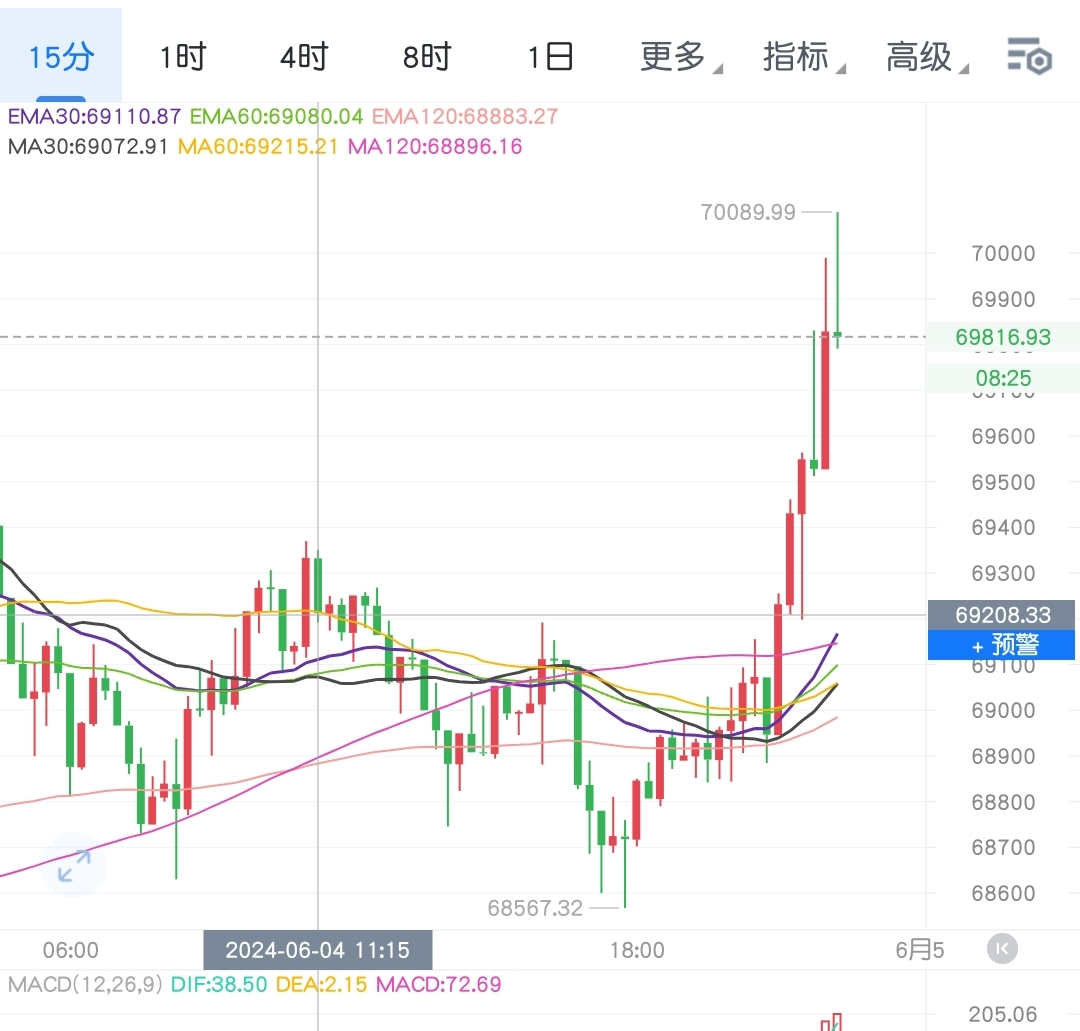Image resolution: width=1080 pixels, height=1031 pixels.
Task: Click the DIF:38.50 value
Action: pos(219,984)
